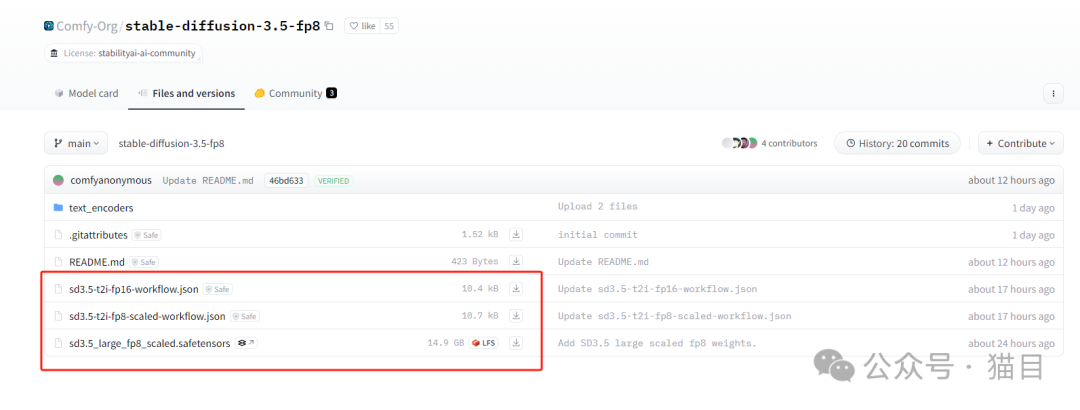The width and height of the screenshot is (1080, 410).
Task: Click the like heart button
Action: coord(362,26)
